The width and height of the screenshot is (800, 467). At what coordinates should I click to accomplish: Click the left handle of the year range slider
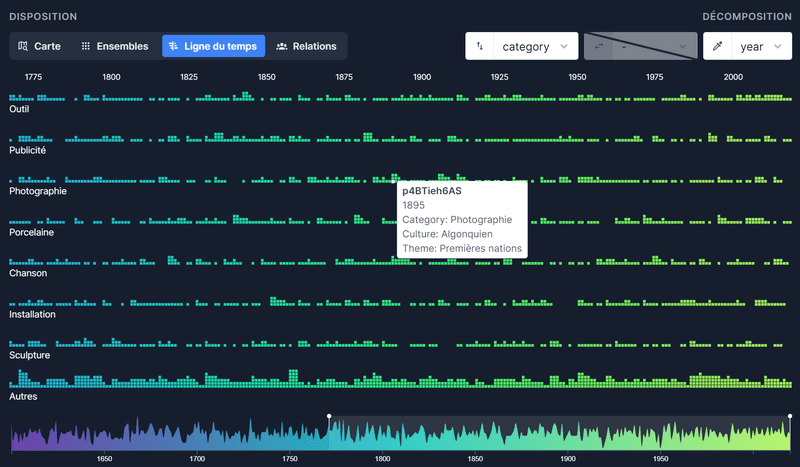(329, 416)
